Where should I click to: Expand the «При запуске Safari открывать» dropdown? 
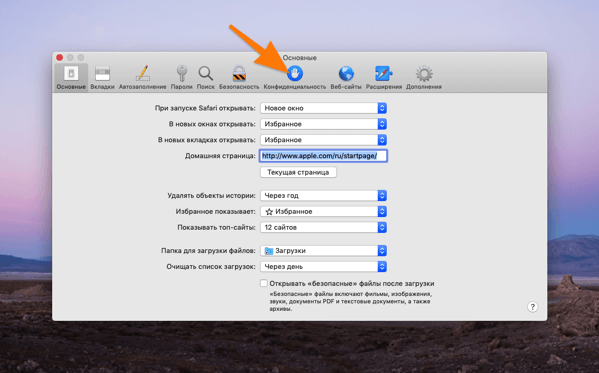tap(324, 108)
